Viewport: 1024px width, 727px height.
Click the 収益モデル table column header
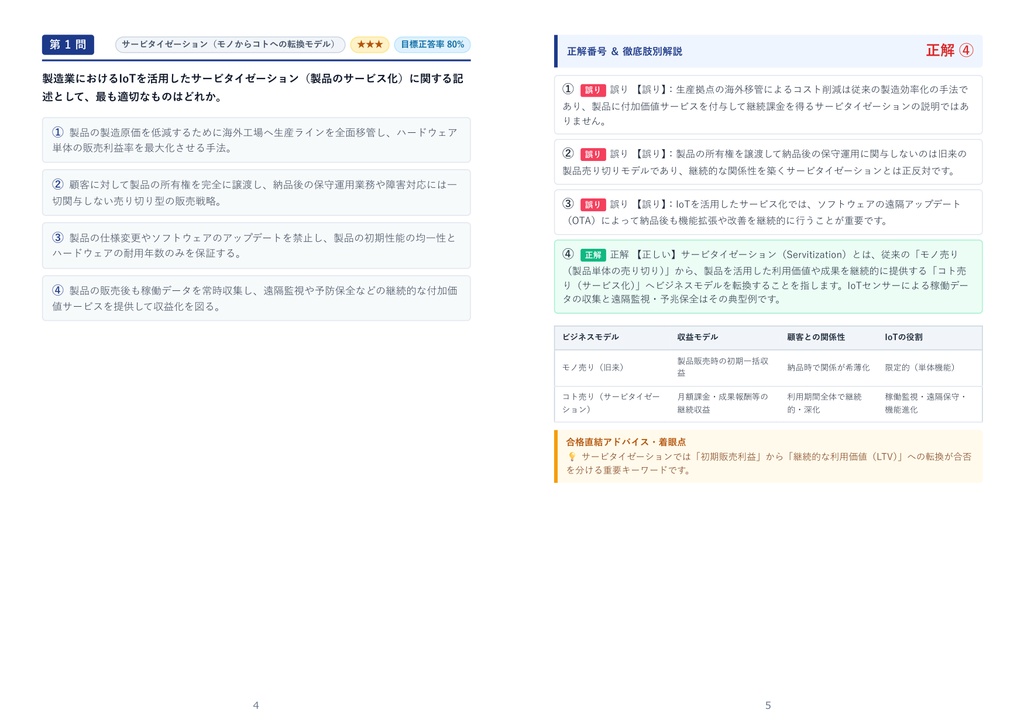coord(697,337)
